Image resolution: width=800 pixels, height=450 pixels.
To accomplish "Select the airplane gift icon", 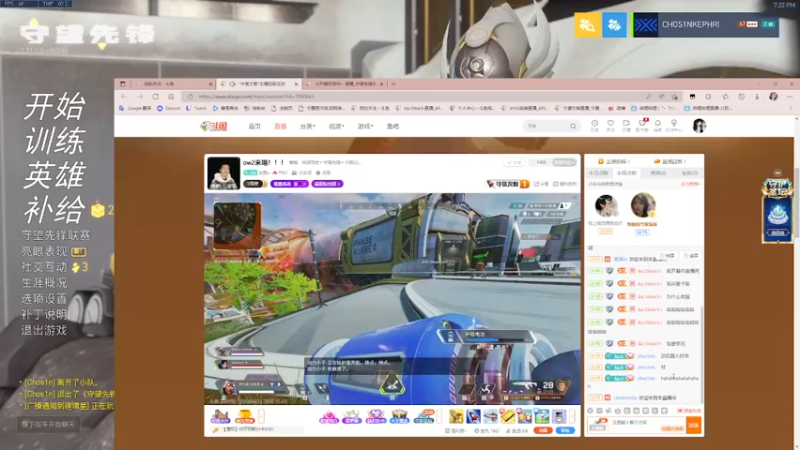I will (x=490, y=416).
